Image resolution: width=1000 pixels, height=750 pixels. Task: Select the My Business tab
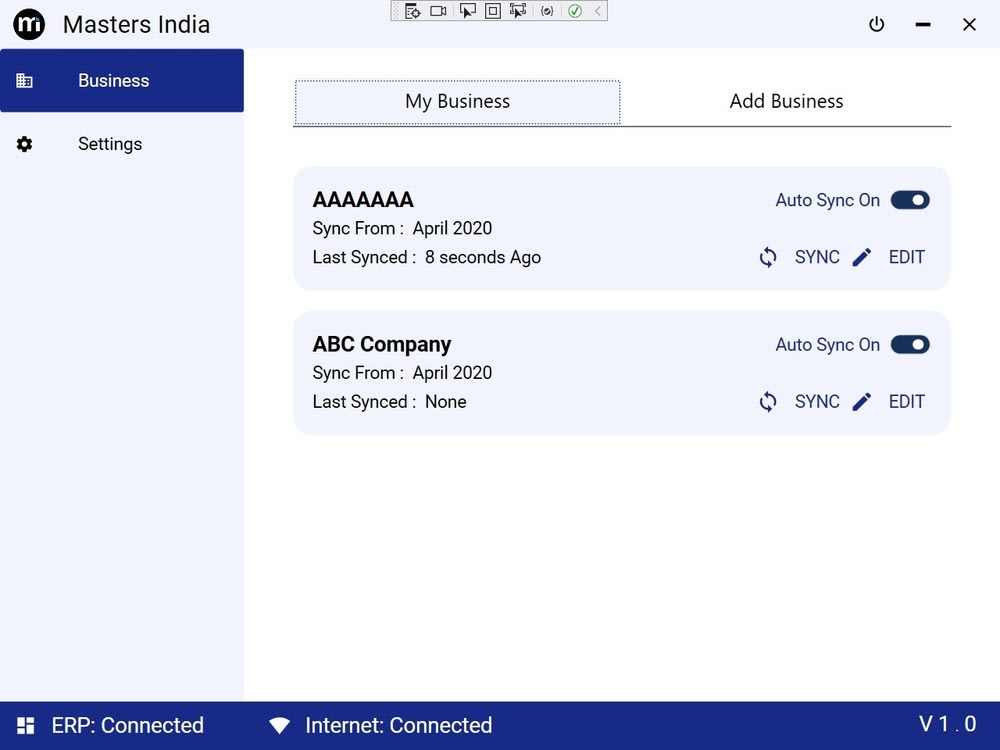tap(457, 101)
